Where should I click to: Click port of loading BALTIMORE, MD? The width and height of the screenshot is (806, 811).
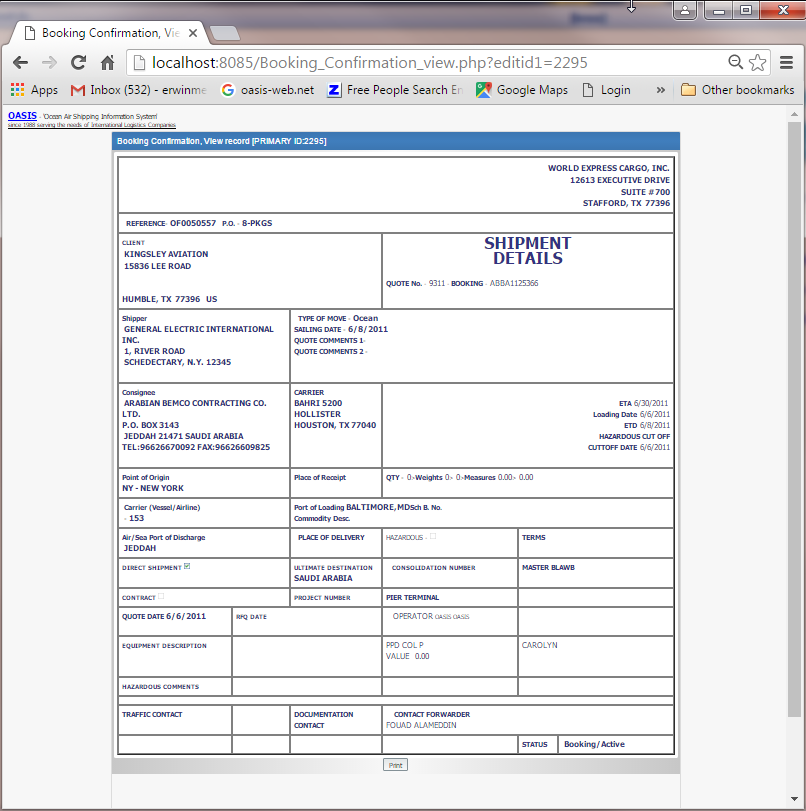(x=378, y=507)
